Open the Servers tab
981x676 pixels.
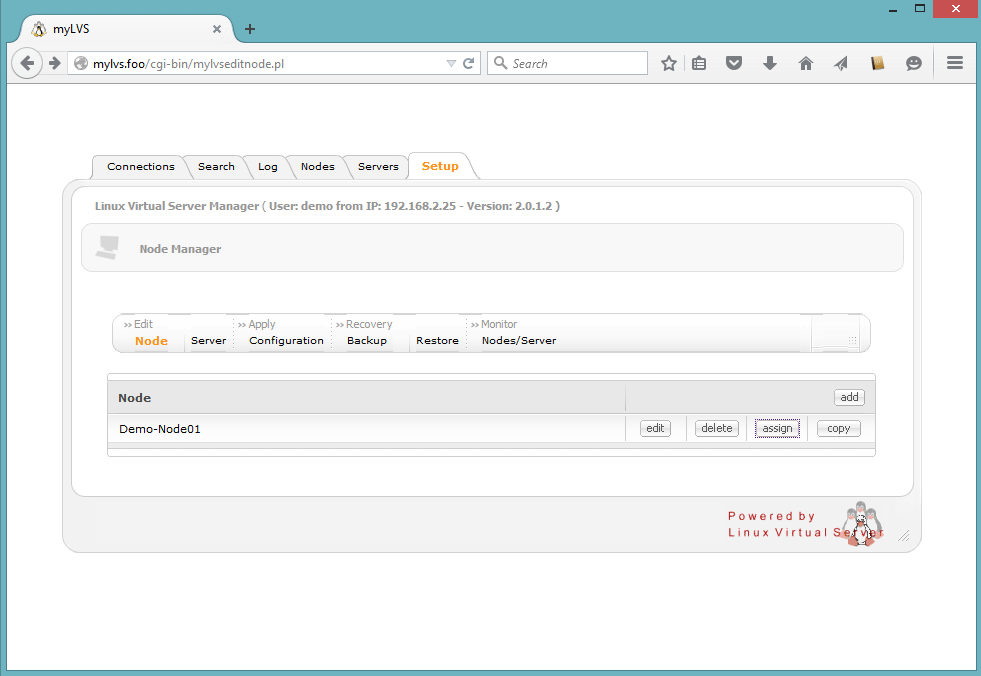pyautogui.click(x=378, y=167)
